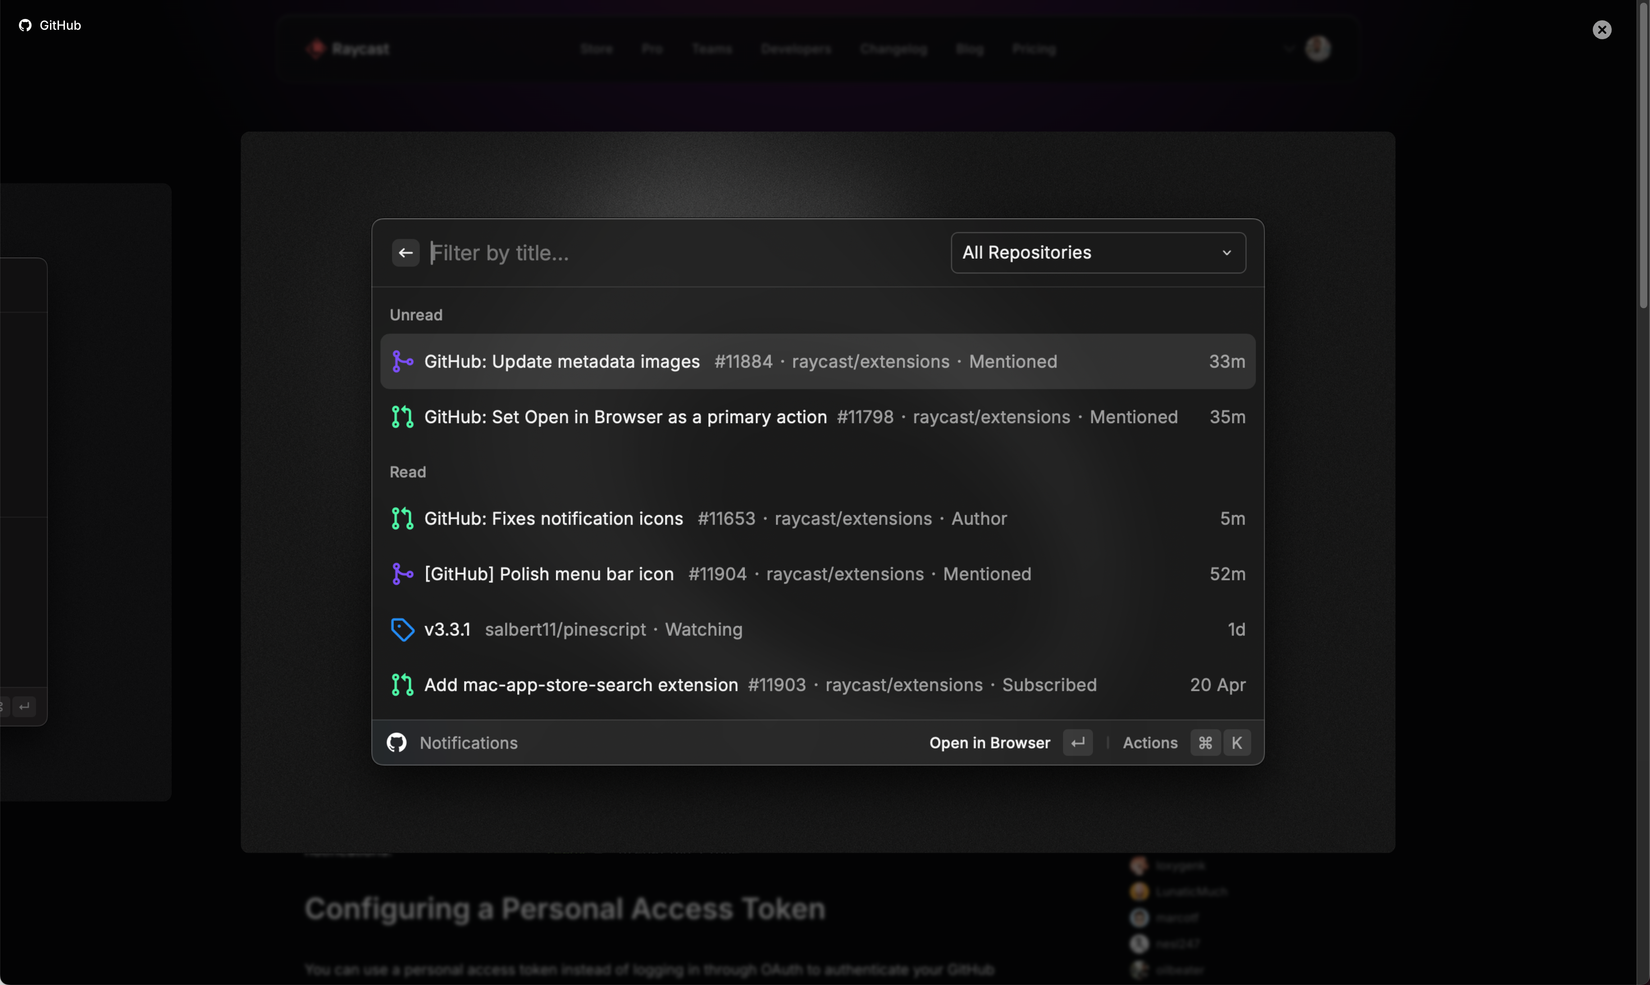Open the Actions menu in the footer
The image size is (1650, 985).
(x=1149, y=743)
